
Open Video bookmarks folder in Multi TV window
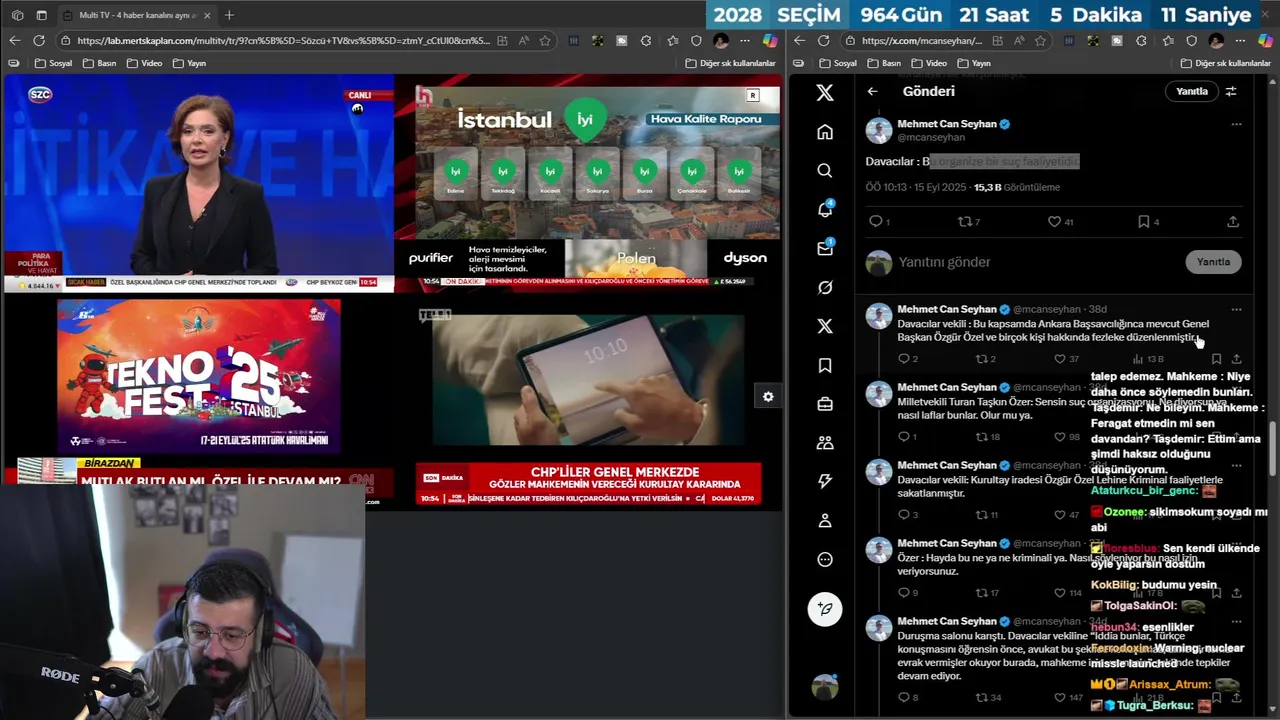click(x=144, y=63)
